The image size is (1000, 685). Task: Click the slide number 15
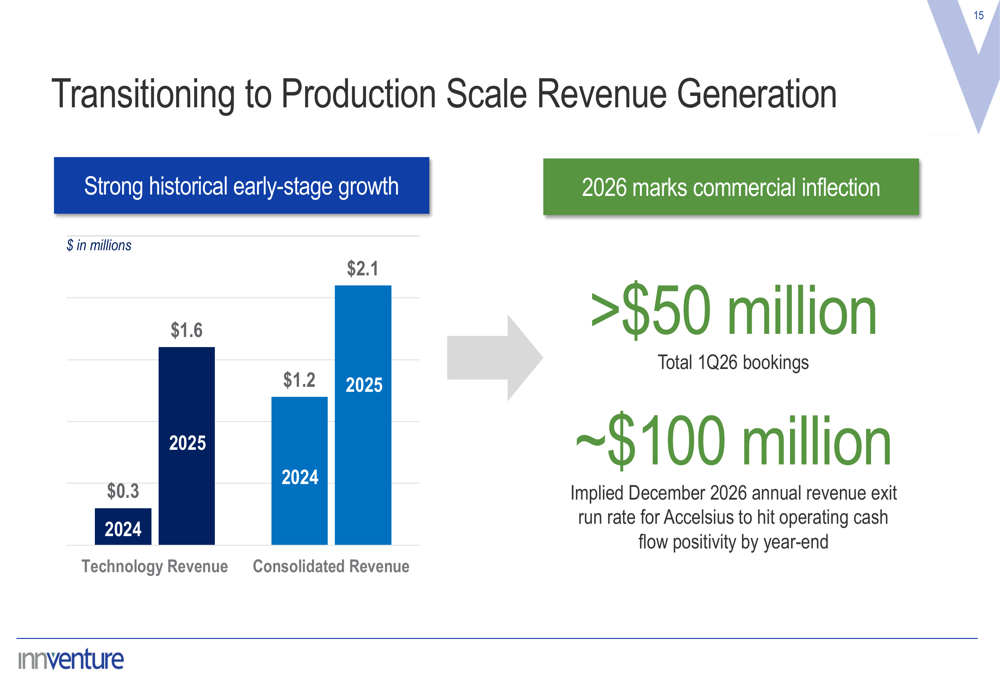[x=979, y=15]
